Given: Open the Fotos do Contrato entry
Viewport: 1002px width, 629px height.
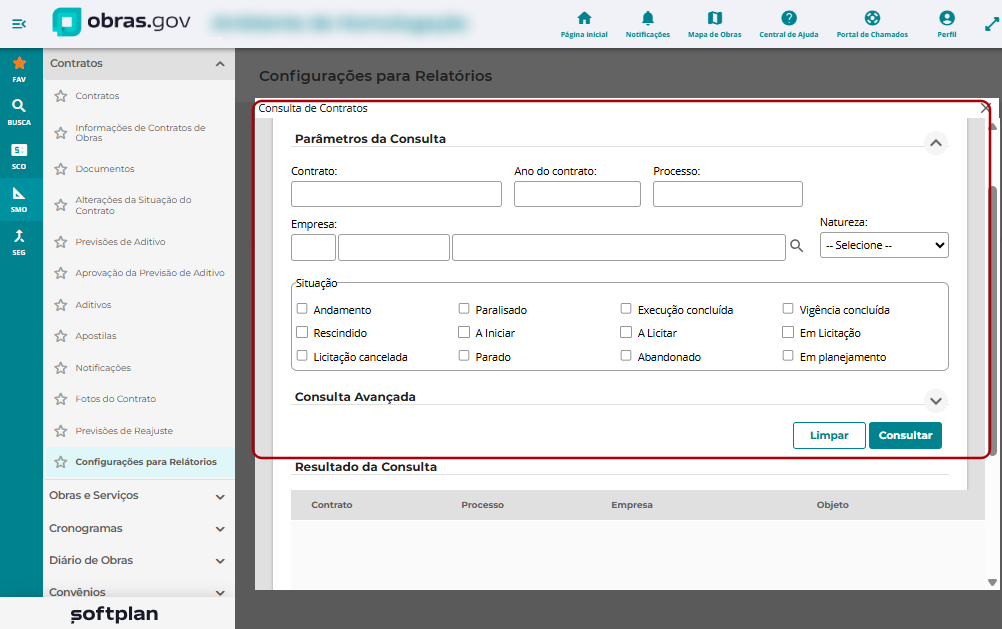Looking at the screenshot, I should 116,399.
